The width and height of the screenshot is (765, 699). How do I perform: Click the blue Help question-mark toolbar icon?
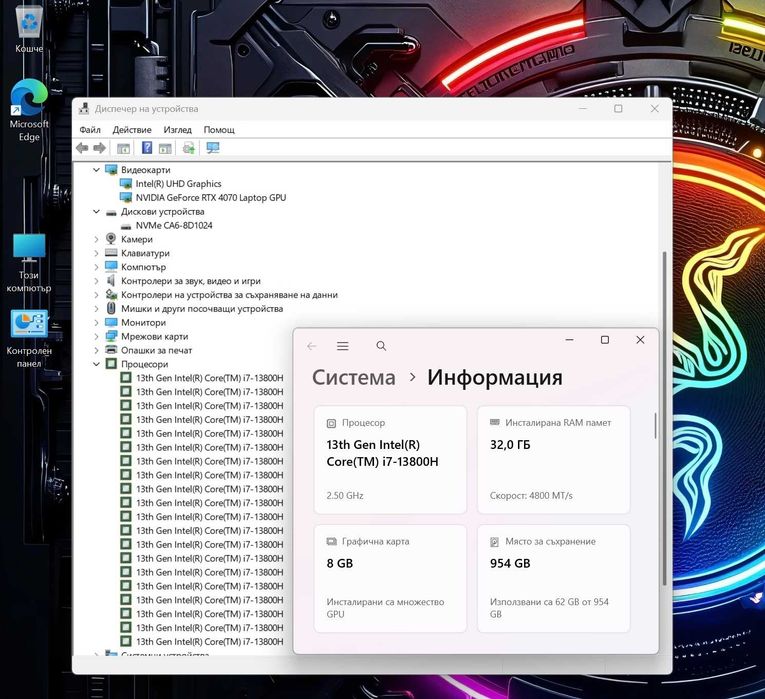(x=147, y=147)
